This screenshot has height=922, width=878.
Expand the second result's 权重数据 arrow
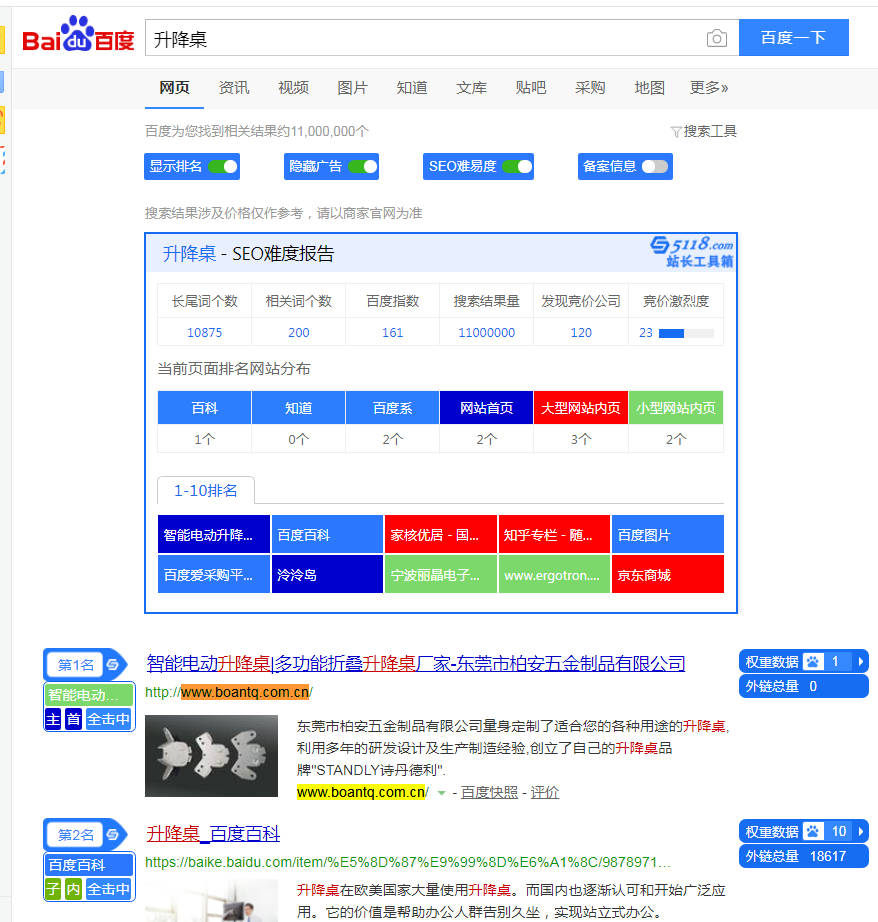pos(861,831)
